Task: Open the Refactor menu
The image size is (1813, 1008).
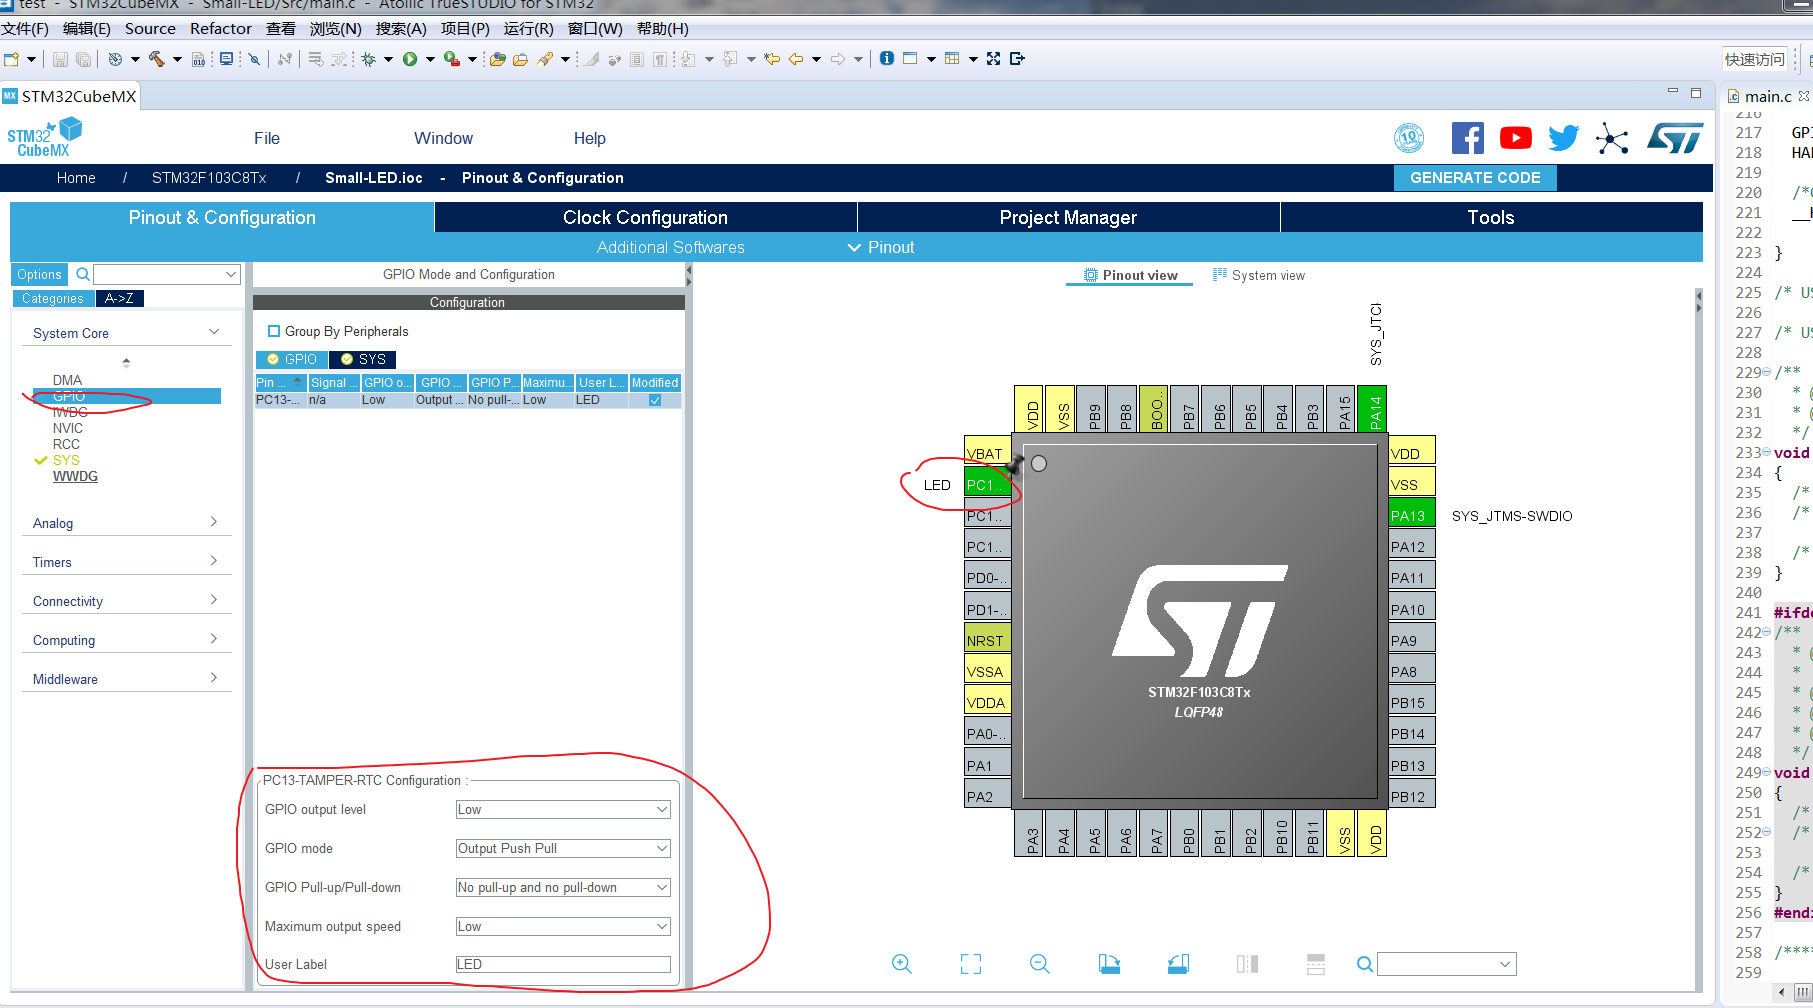Action: pyautogui.click(x=221, y=28)
